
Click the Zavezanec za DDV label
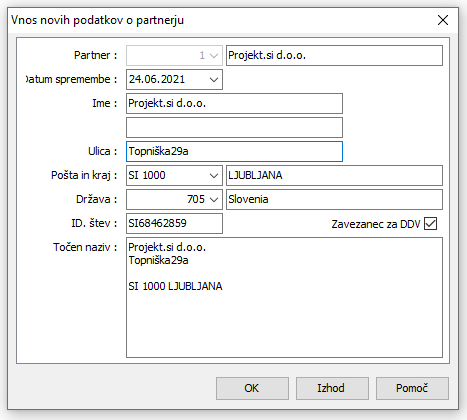tap(376, 224)
